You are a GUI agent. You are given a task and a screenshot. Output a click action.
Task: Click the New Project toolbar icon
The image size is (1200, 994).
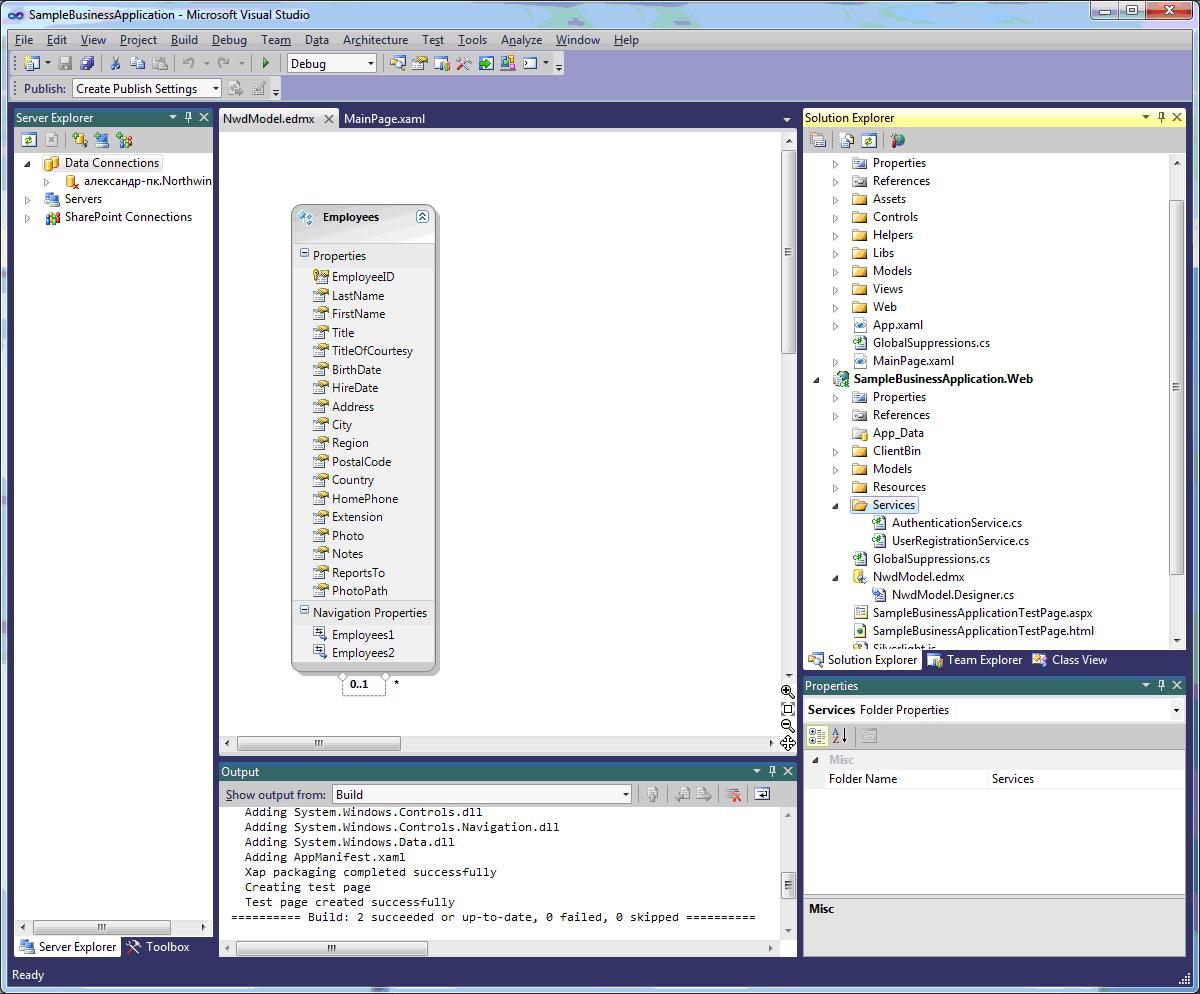31,63
